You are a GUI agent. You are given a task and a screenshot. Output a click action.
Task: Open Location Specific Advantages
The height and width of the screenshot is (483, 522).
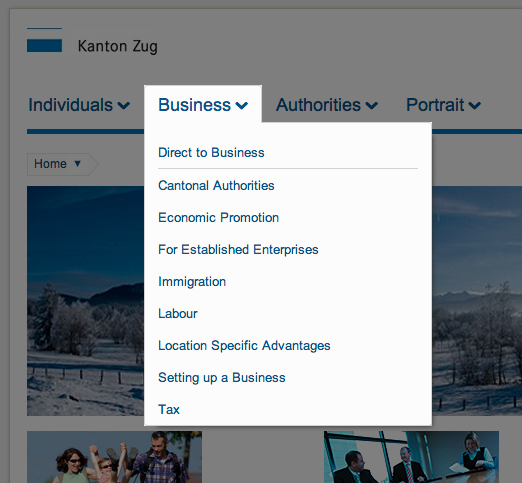point(244,346)
